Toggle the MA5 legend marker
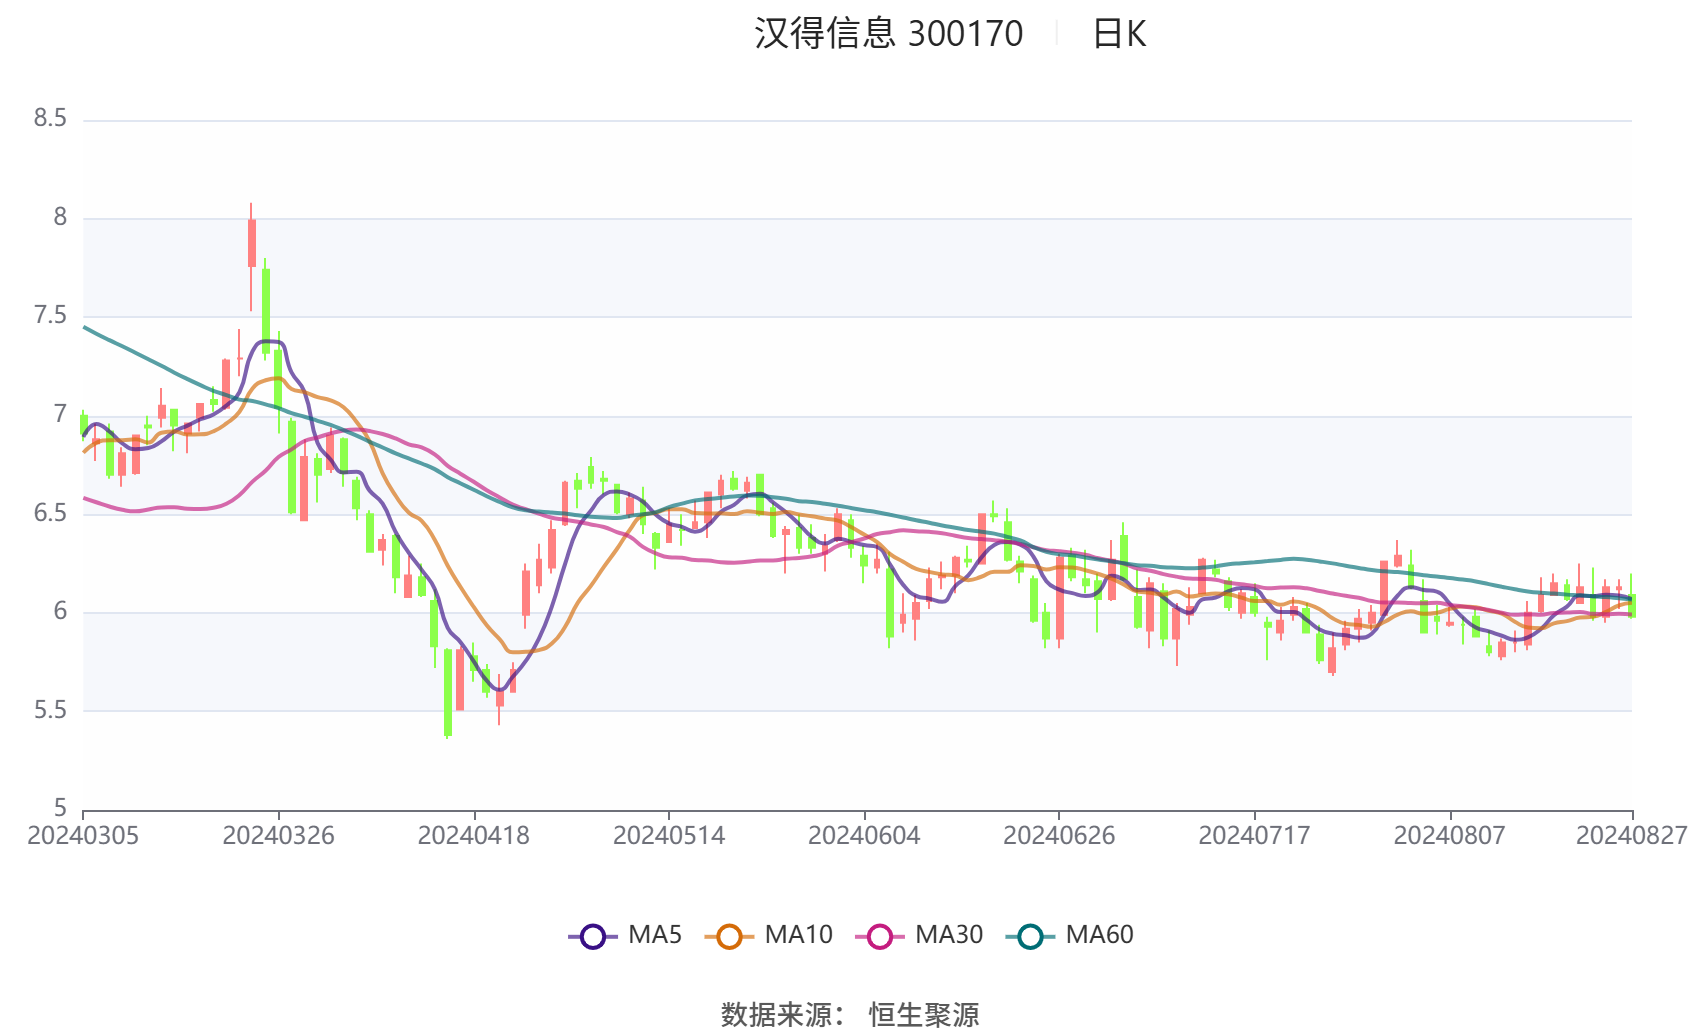This screenshot has height=1034, width=1700. tap(593, 937)
